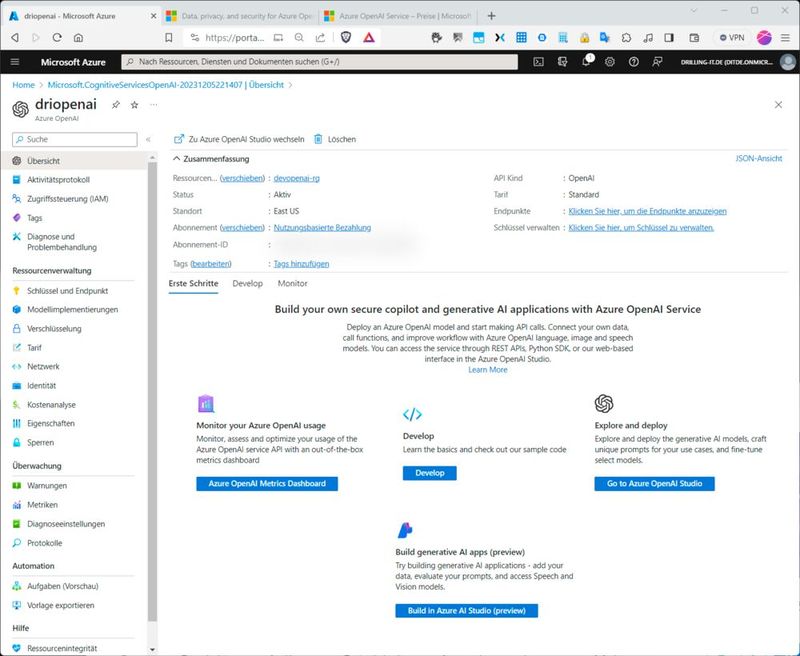800x656 pixels.
Task: Open the feedback icon in top bar
Action: 657,62
